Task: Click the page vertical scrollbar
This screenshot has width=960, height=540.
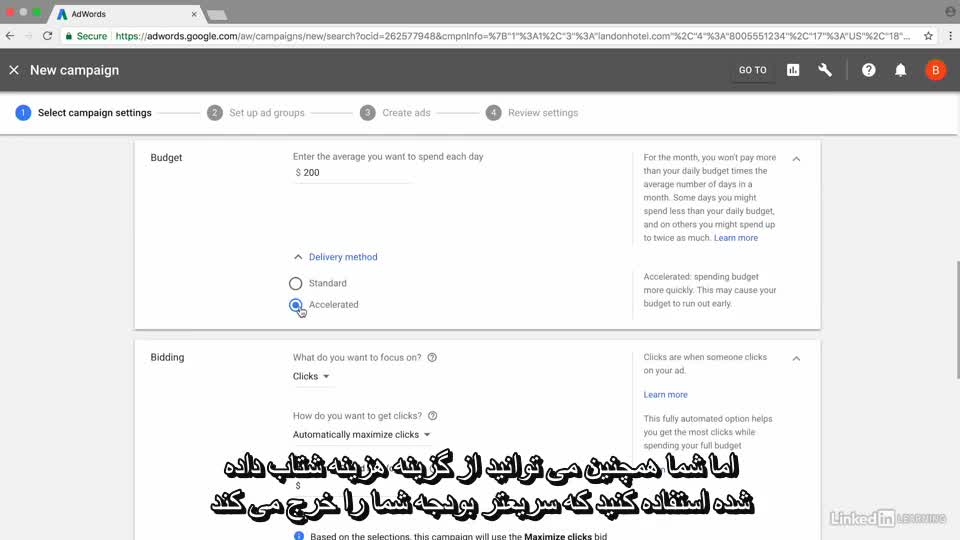Action: 957,318
